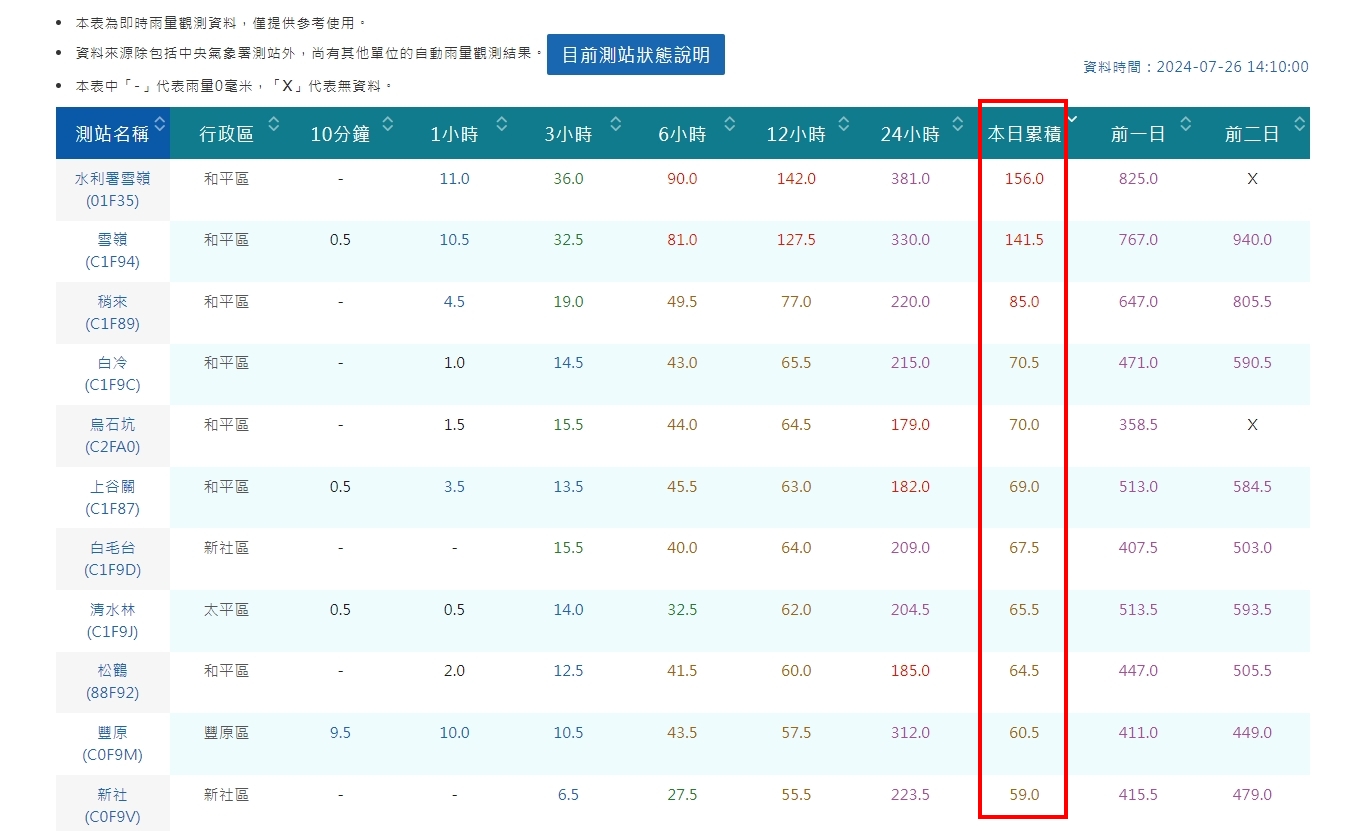The height and width of the screenshot is (831, 1358).
Task: Open station 松鶴 (88F92)
Action: (x=112, y=682)
